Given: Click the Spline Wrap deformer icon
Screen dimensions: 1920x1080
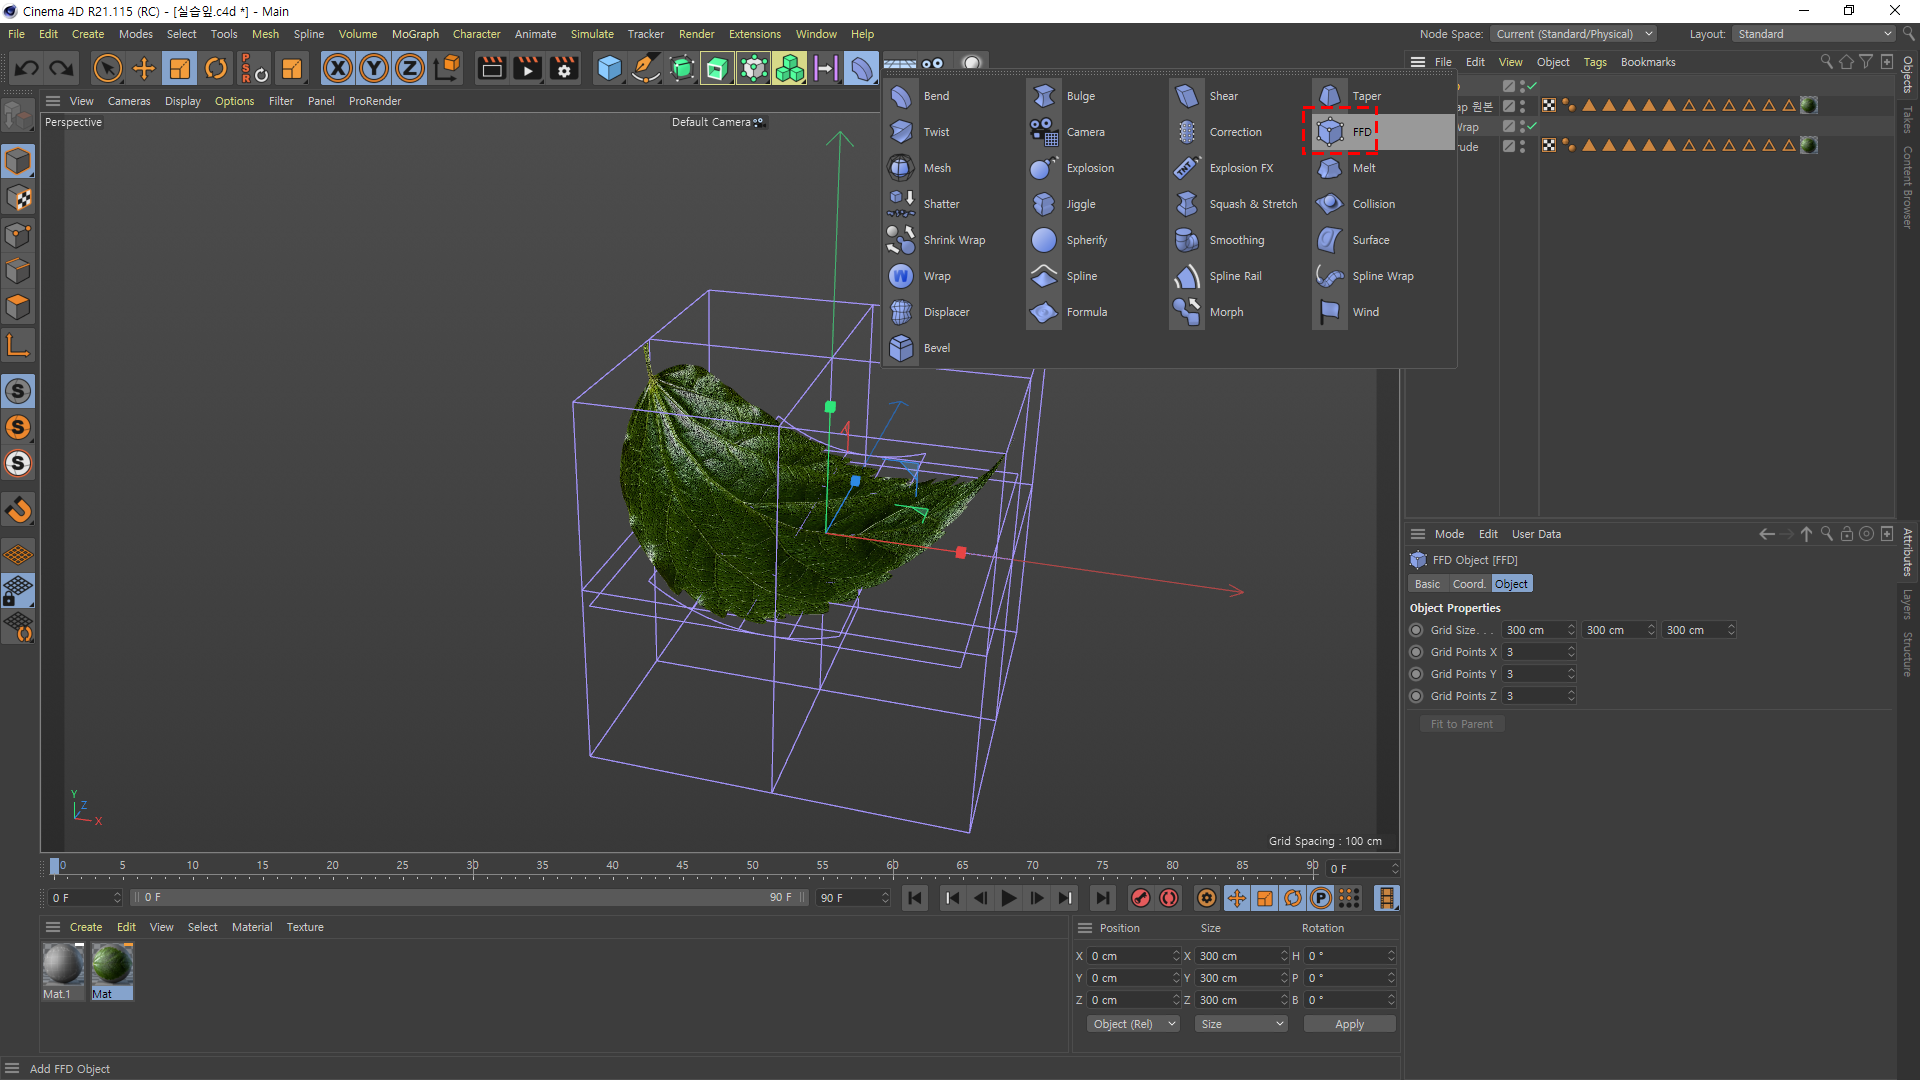Looking at the screenshot, I should (1330, 276).
